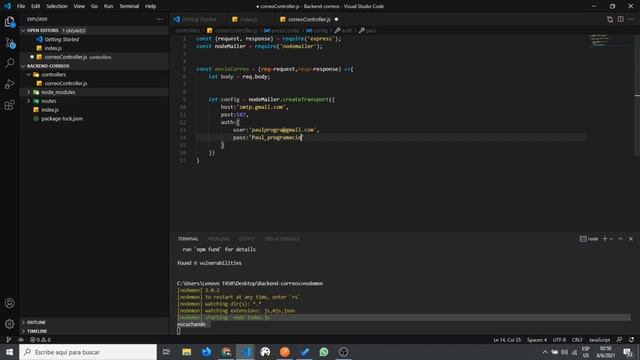Change file encoding UTF-8
The height and width of the screenshot is (360, 640).
point(559,340)
